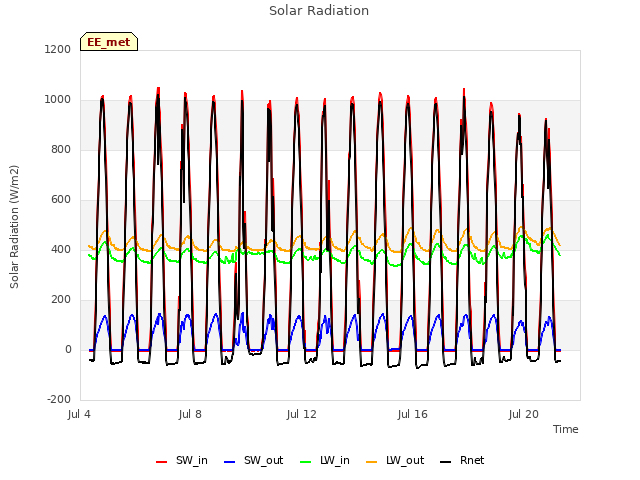
Task: Click the EE_met annotation label
Action: pyautogui.click(x=109, y=42)
